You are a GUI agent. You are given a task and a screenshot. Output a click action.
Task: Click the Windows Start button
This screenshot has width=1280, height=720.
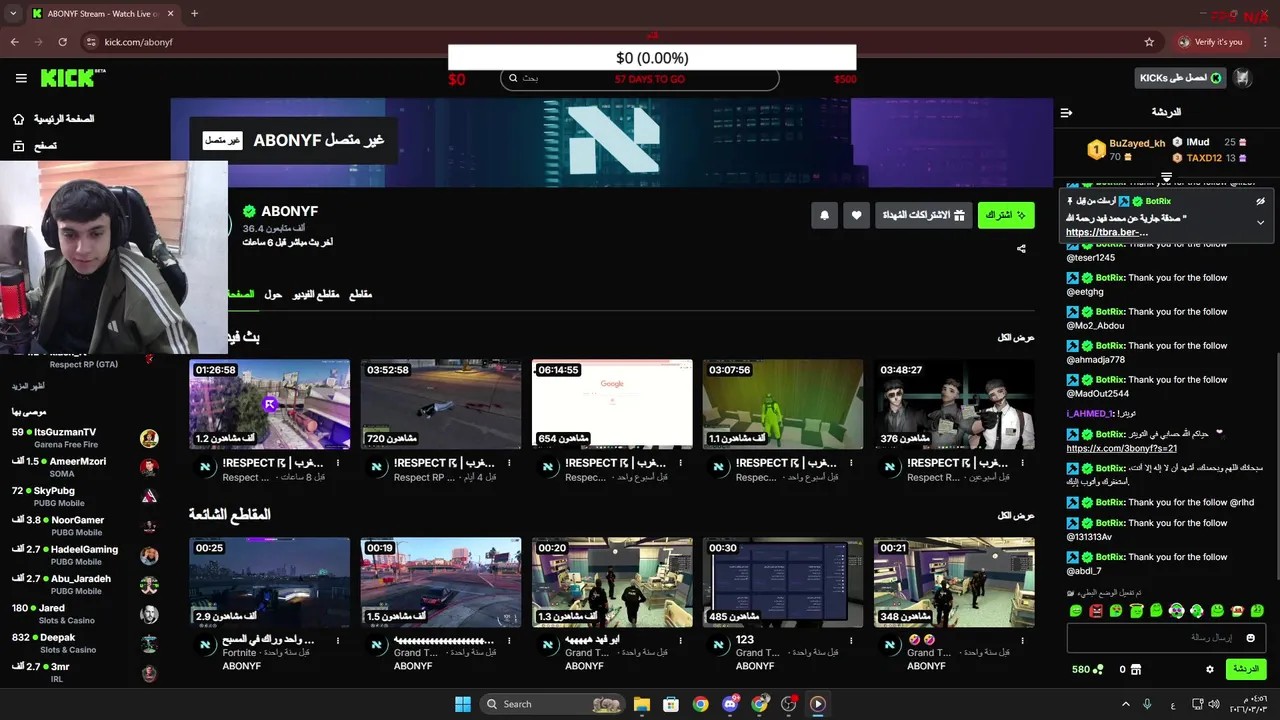pos(463,704)
